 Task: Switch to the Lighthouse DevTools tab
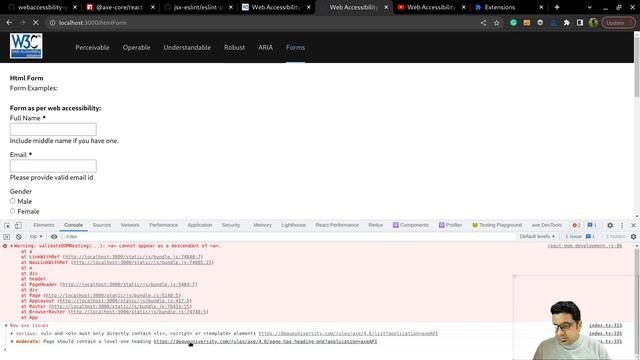293,225
